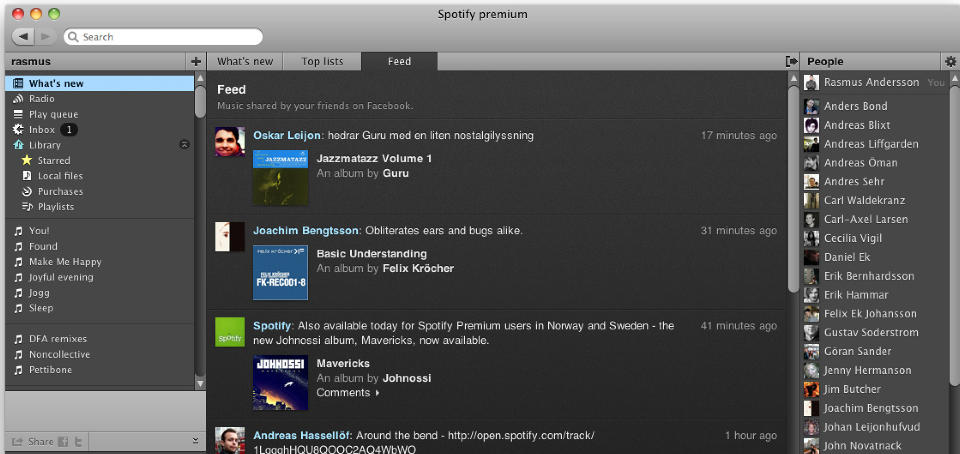The image size is (960, 454).
Task: Go back with the back arrow button
Action: tap(23, 37)
